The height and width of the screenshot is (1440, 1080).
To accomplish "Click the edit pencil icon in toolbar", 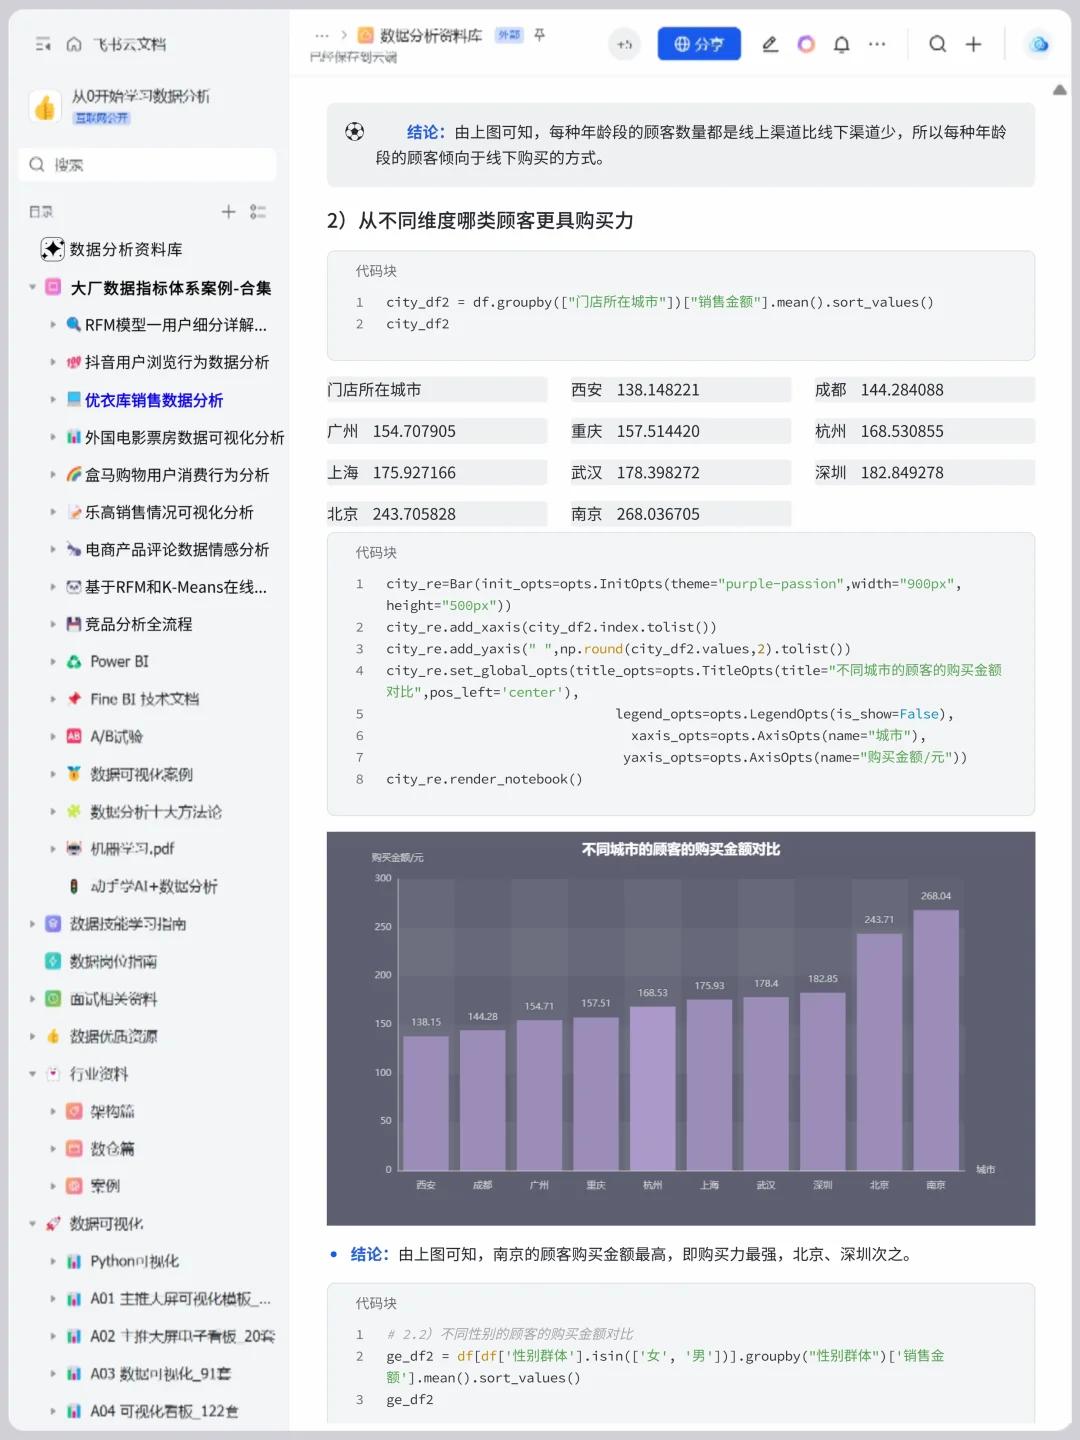I will tap(770, 44).
